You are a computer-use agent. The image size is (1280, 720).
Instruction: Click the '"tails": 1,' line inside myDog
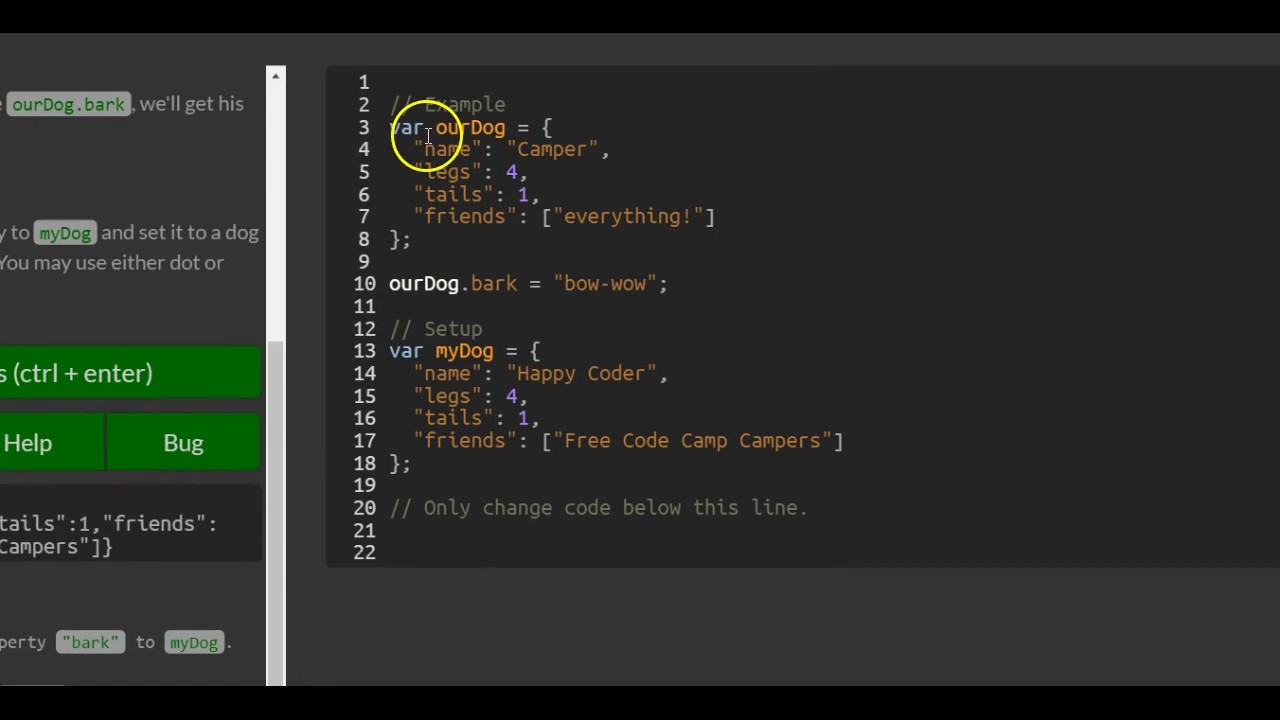coord(476,418)
